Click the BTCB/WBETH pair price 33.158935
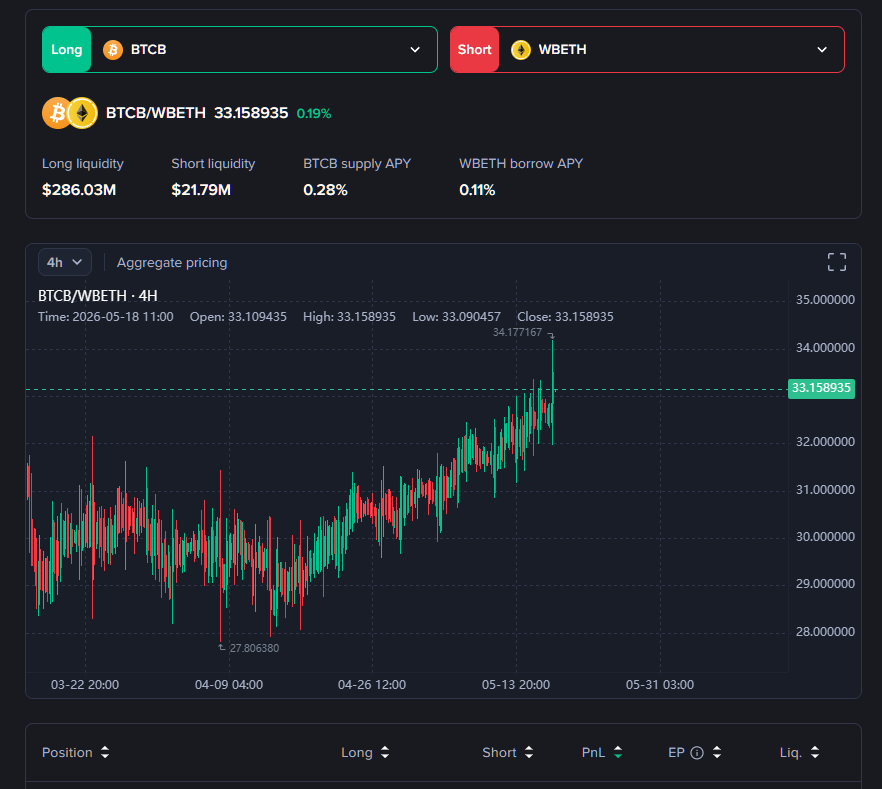882x789 pixels. (251, 113)
